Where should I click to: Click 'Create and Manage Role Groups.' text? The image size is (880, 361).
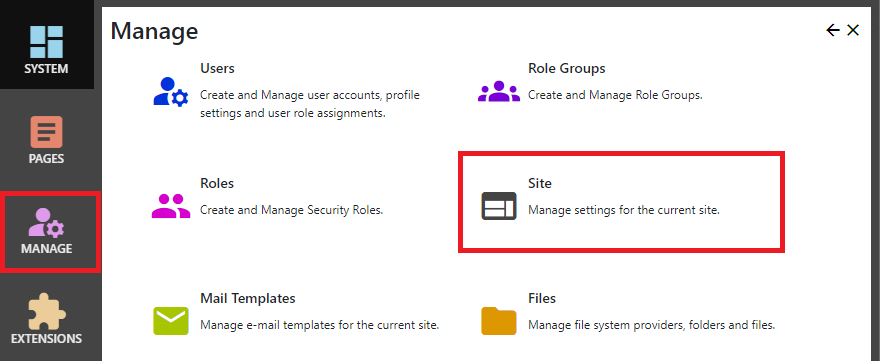[615, 95]
